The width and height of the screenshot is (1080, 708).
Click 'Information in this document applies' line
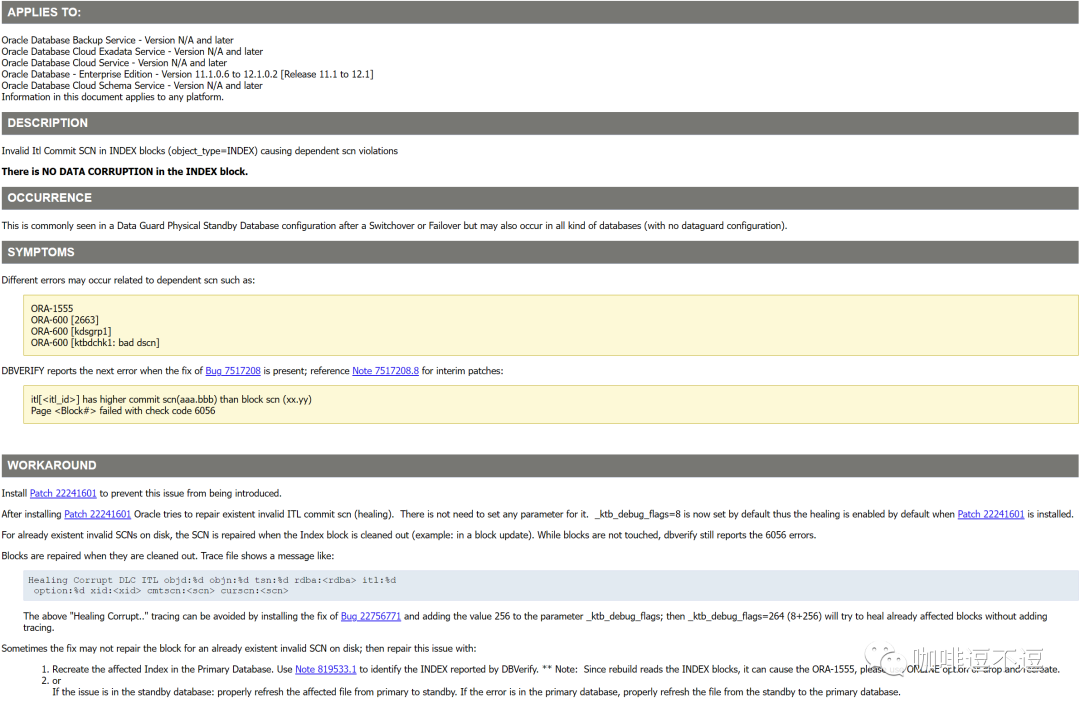pyautogui.click(x=112, y=97)
